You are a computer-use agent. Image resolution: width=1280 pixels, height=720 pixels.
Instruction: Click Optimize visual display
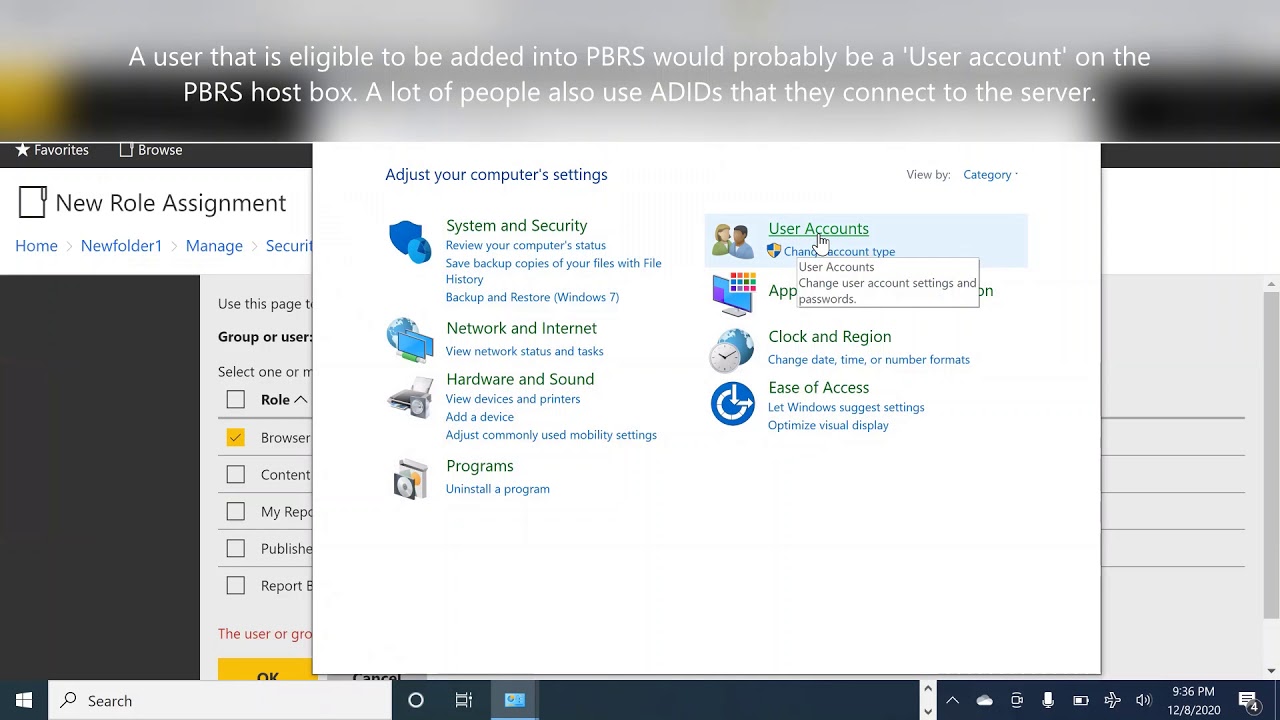[x=828, y=426]
